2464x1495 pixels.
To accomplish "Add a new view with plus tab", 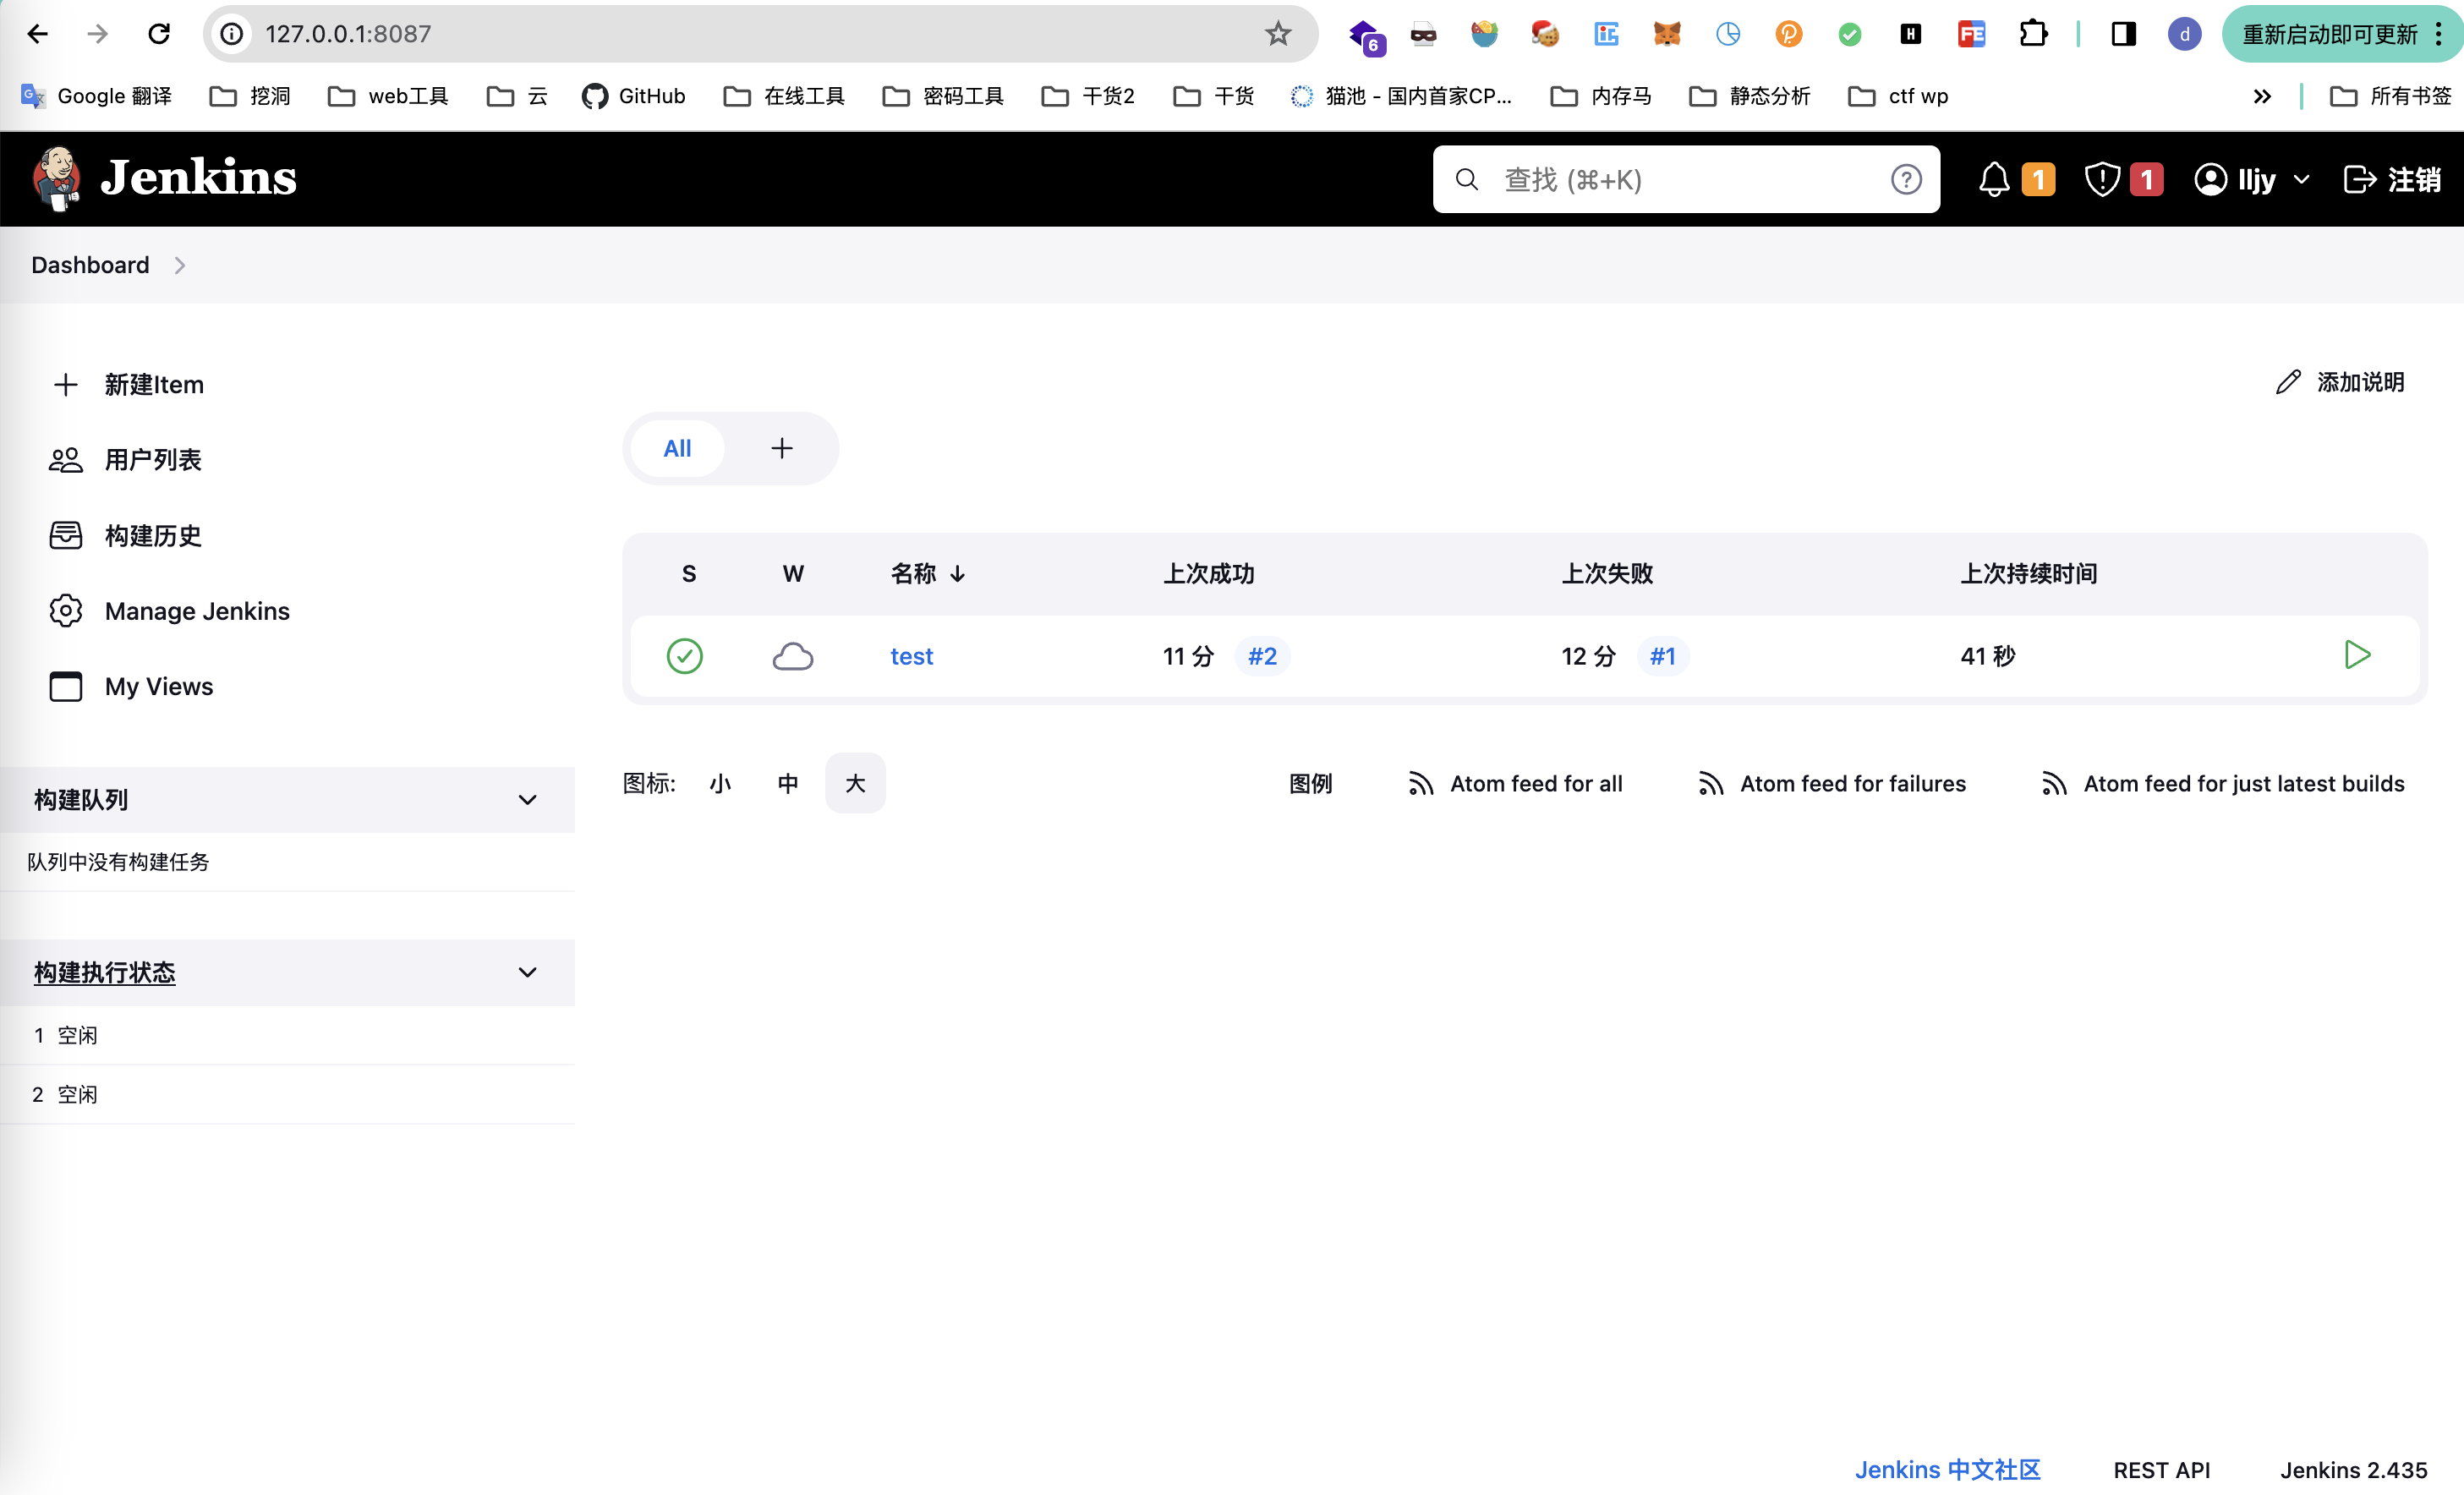I will tap(782, 448).
